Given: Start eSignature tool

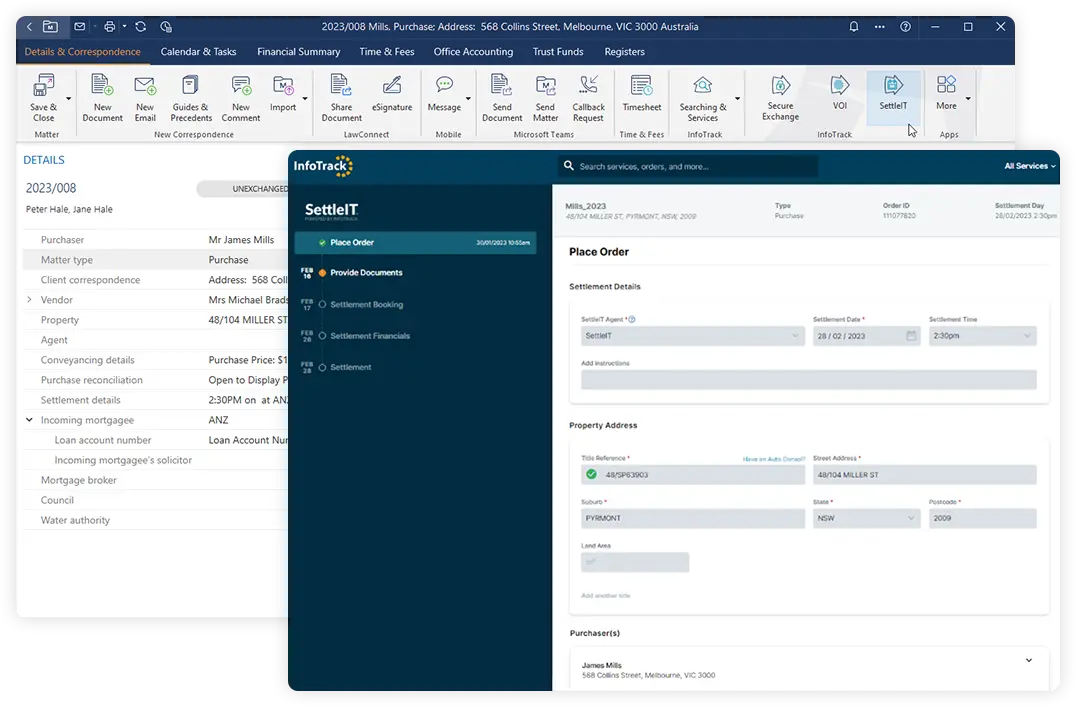Looking at the screenshot, I should (392, 93).
